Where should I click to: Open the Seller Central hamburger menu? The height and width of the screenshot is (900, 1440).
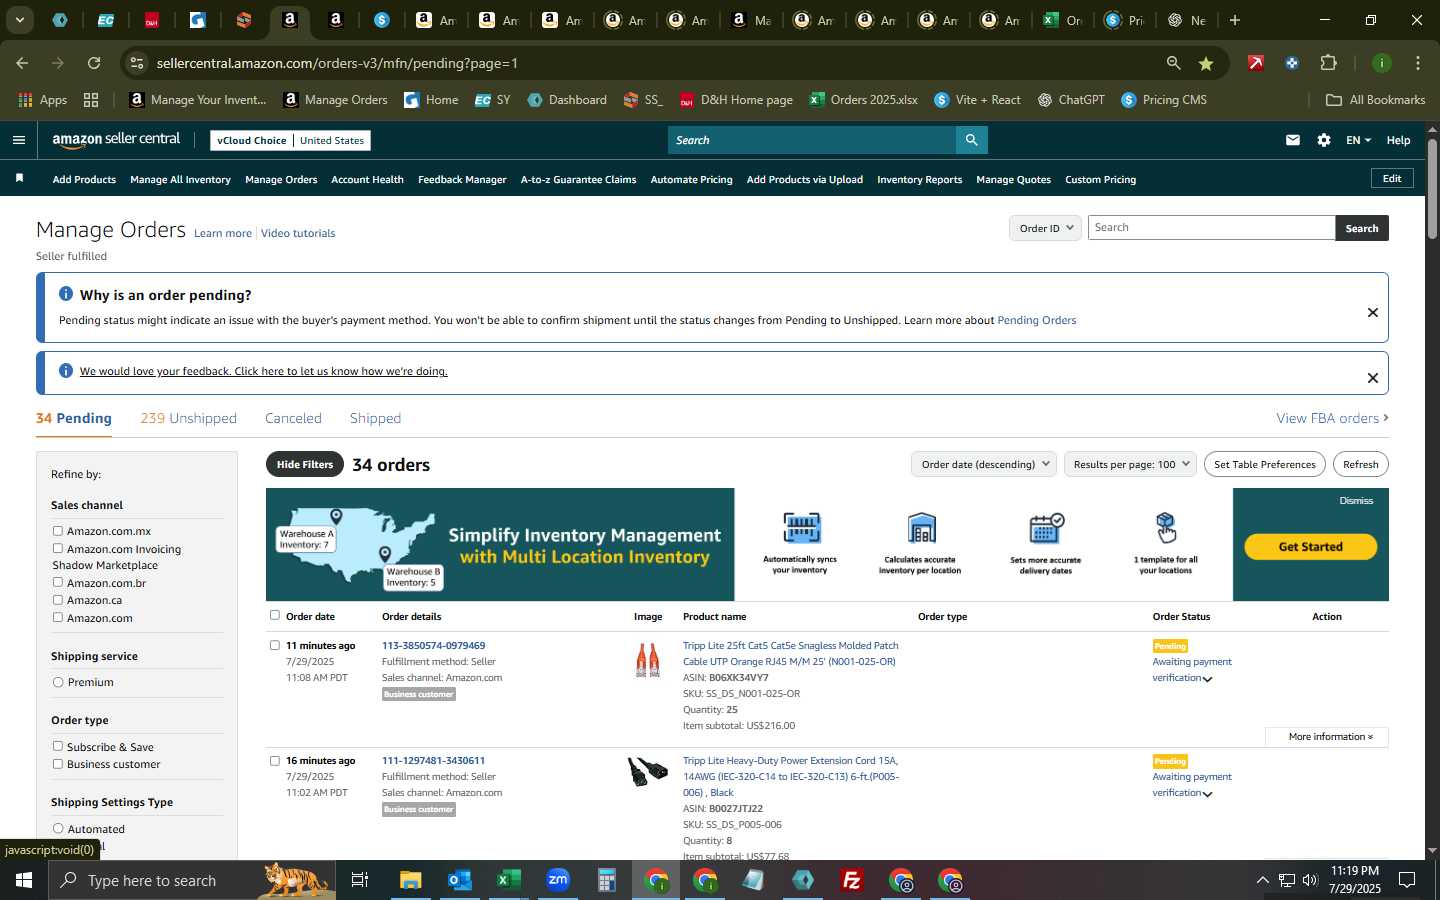point(18,140)
